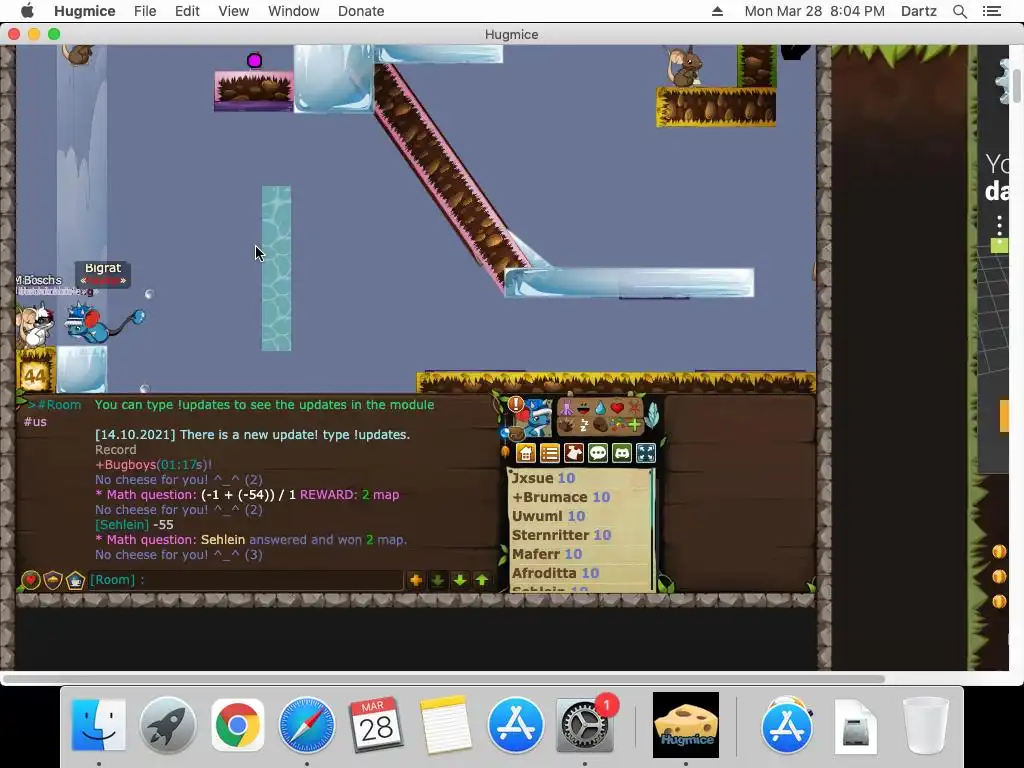This screenshot has width=1024, height=768.
Task: Click the purple shield tribe chat icon
Action: pyautogui.click(x=53, y=580)
